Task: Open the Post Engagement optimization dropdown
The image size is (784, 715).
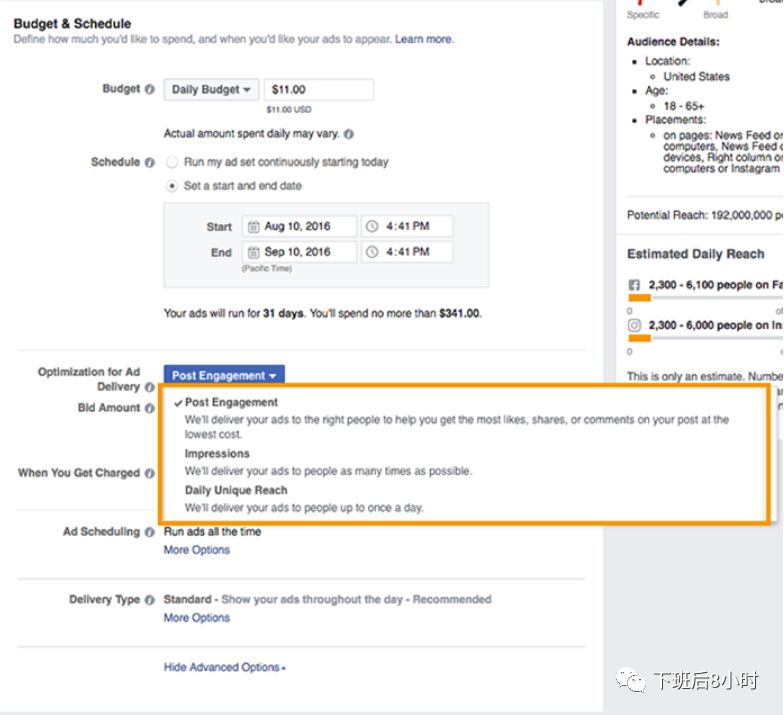Action: 224,376
